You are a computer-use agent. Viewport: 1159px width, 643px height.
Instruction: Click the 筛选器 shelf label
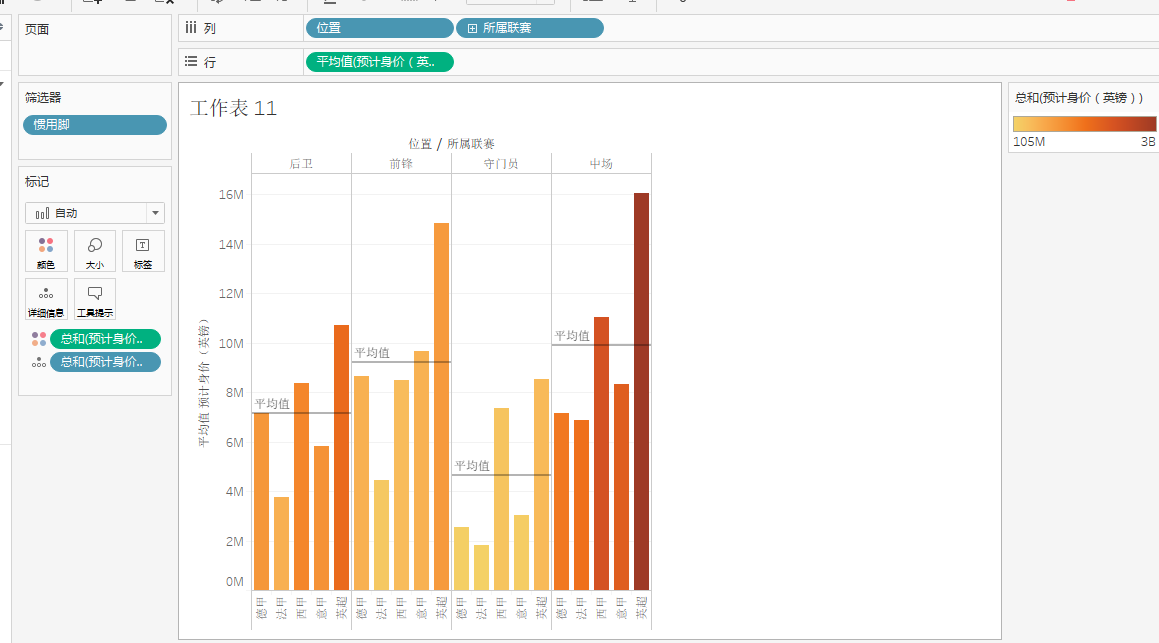43,98
